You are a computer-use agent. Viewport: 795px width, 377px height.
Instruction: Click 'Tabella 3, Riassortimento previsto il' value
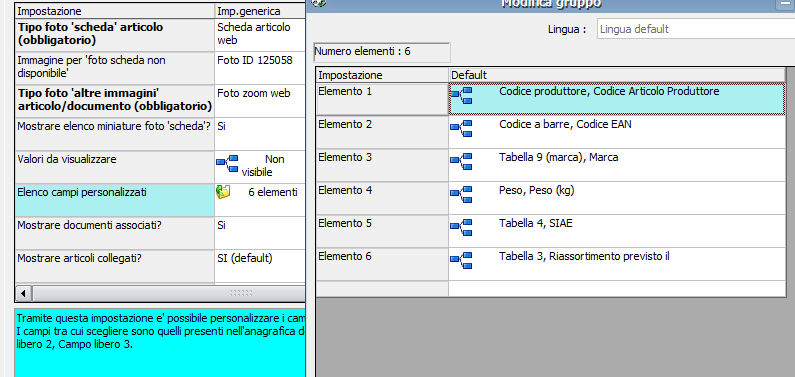tap(584, 256)
